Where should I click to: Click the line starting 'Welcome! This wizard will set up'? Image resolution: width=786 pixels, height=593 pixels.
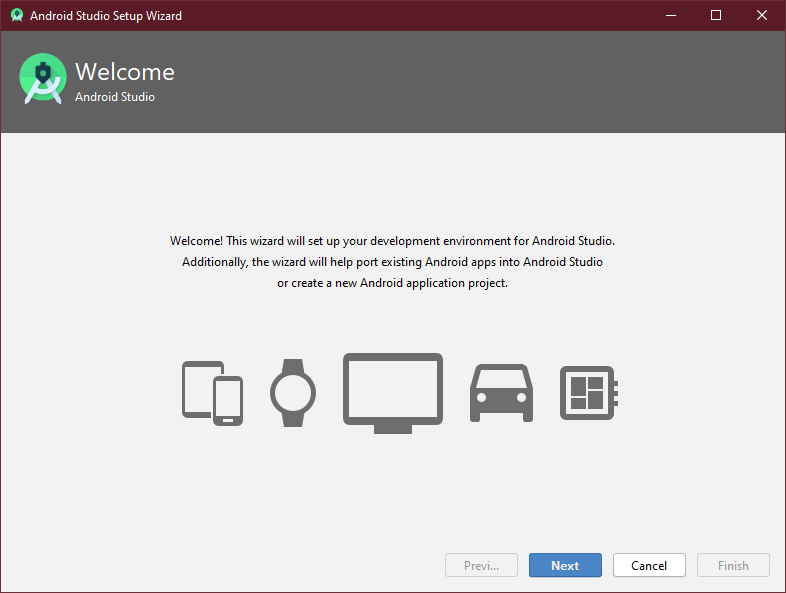pyautogui.click(x=392, y=241)
